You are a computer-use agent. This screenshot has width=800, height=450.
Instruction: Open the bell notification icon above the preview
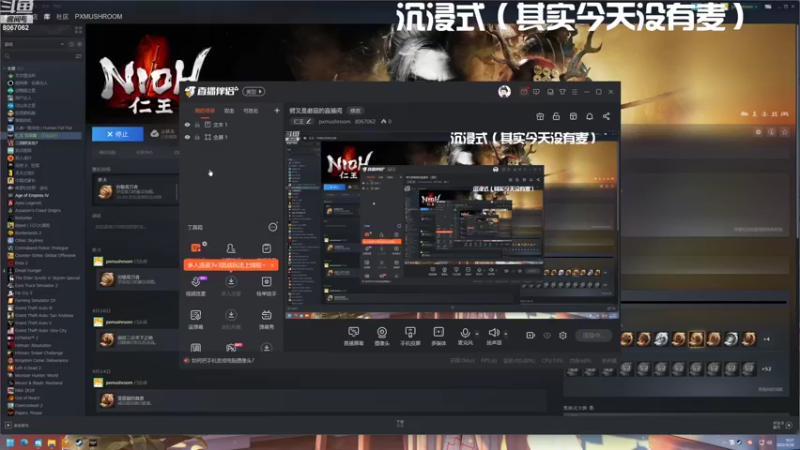tap(589, 116)
